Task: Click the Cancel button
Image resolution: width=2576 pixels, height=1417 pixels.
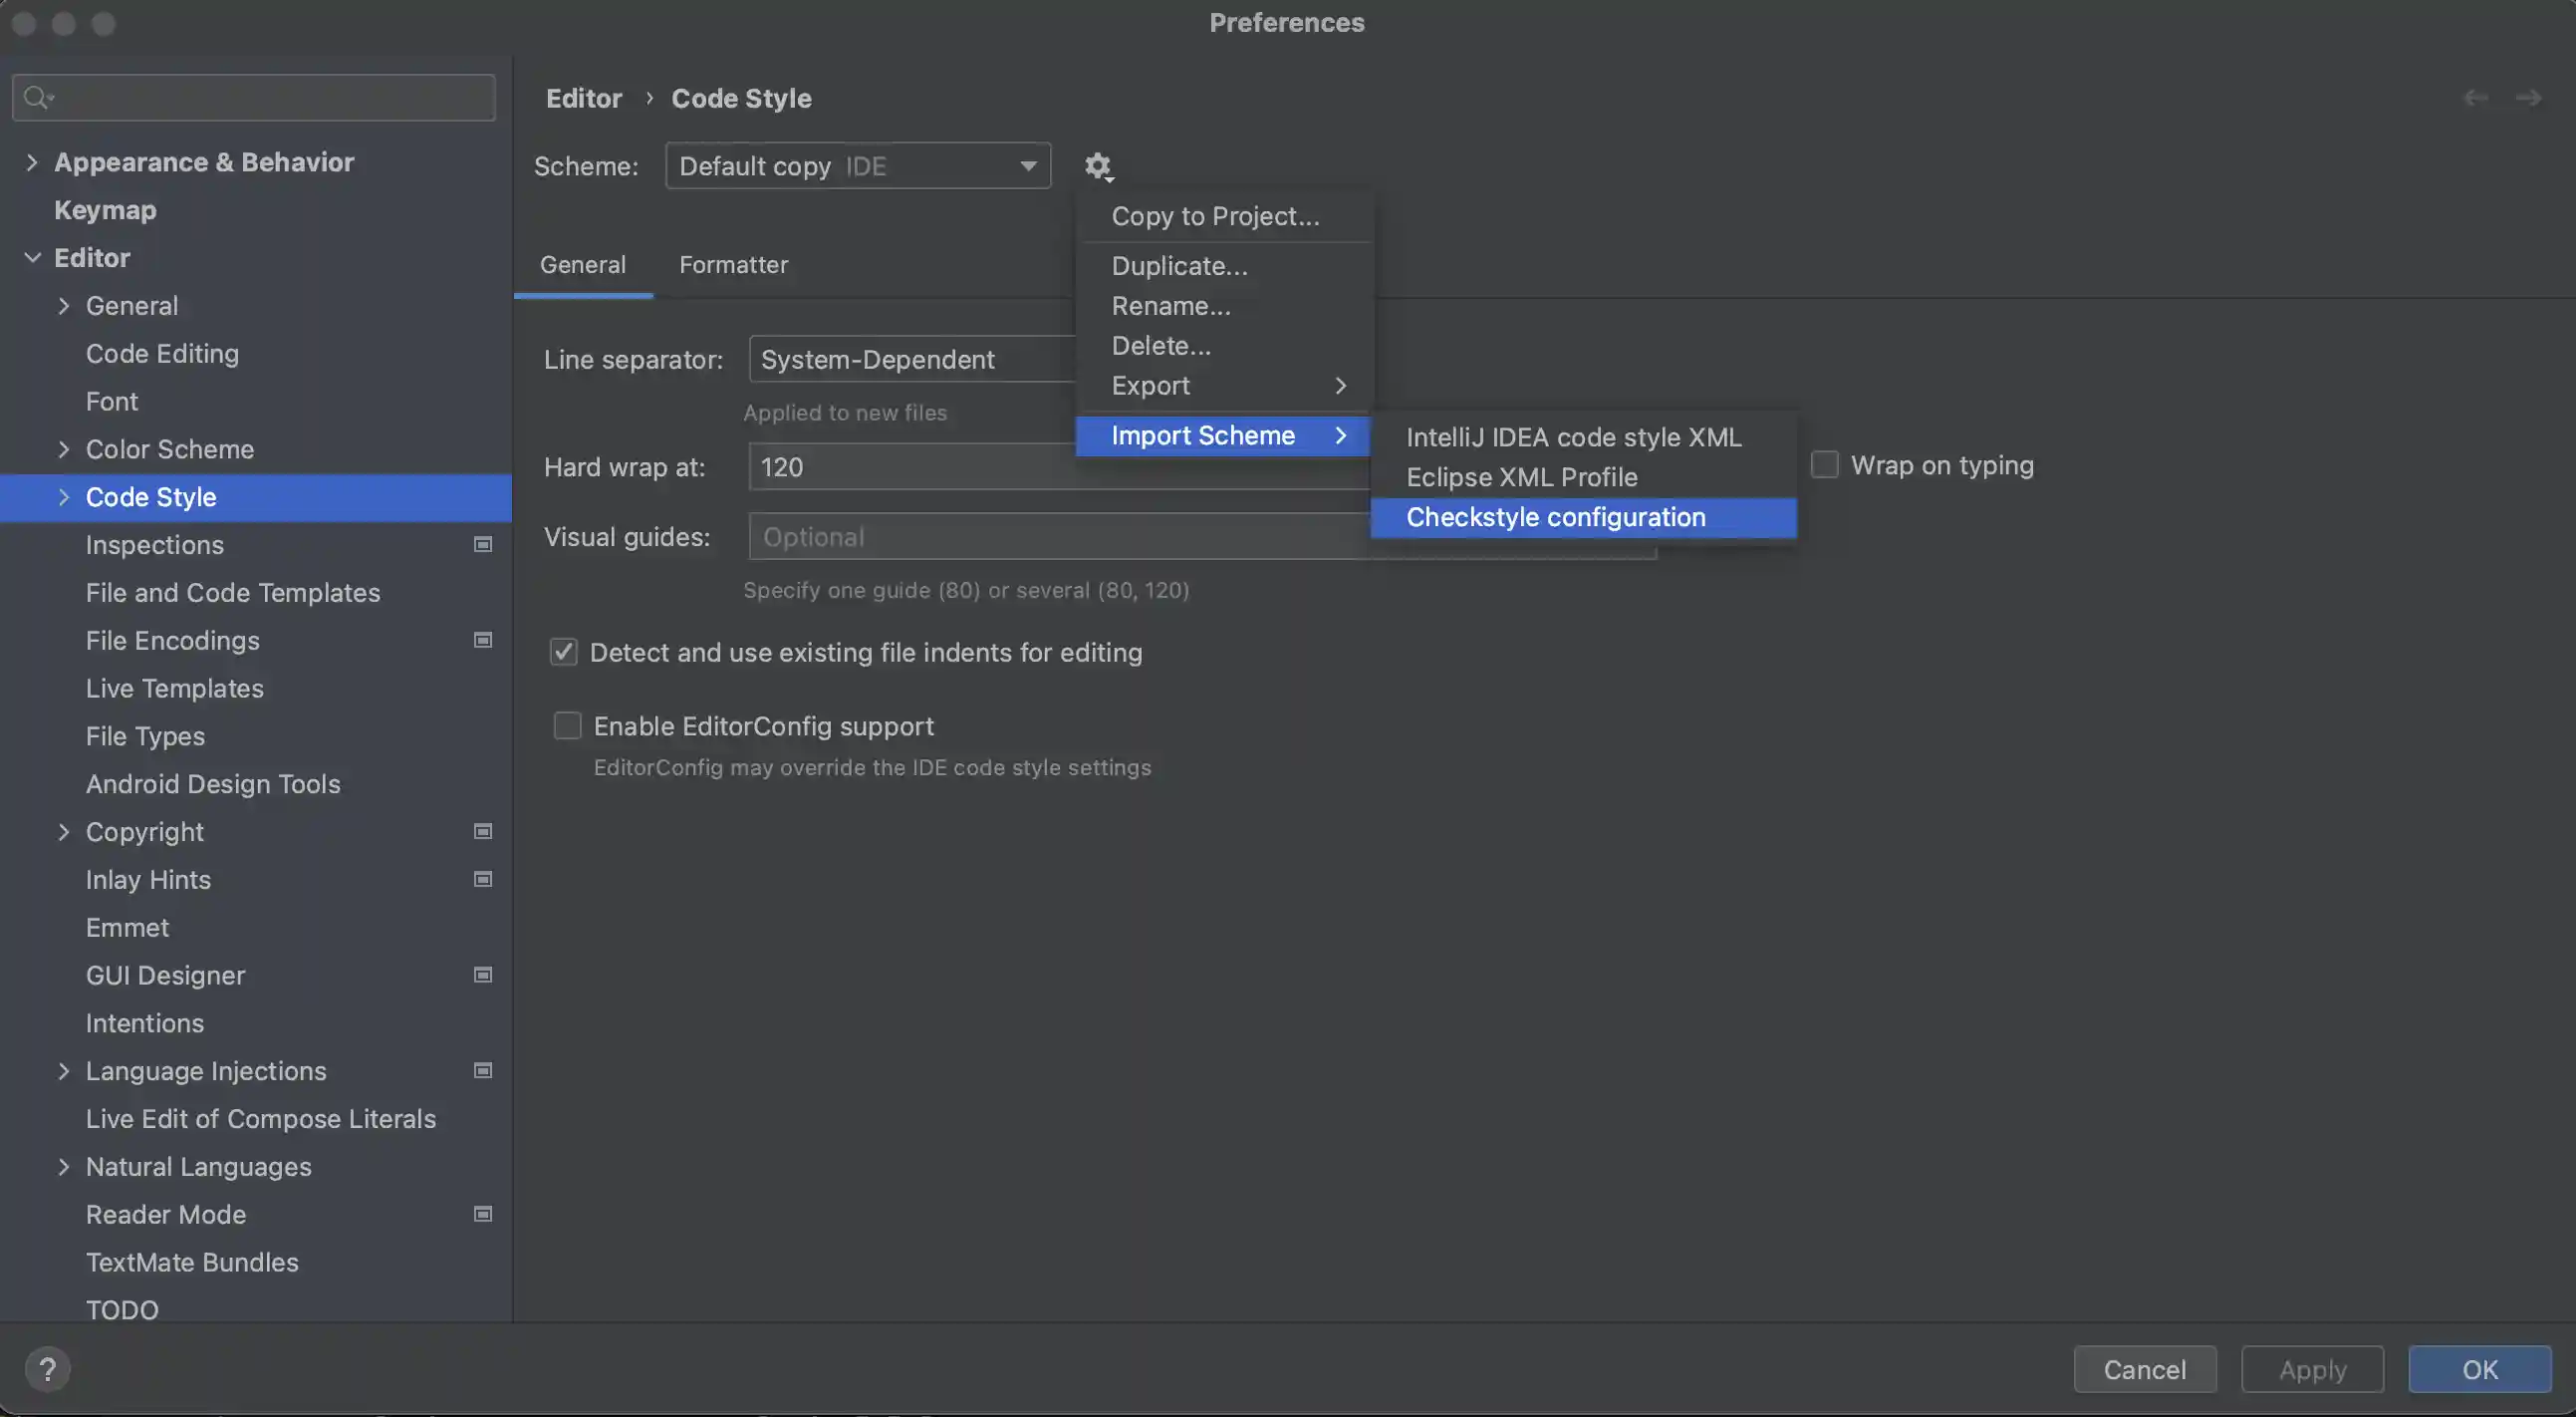Action: 2144,1370
